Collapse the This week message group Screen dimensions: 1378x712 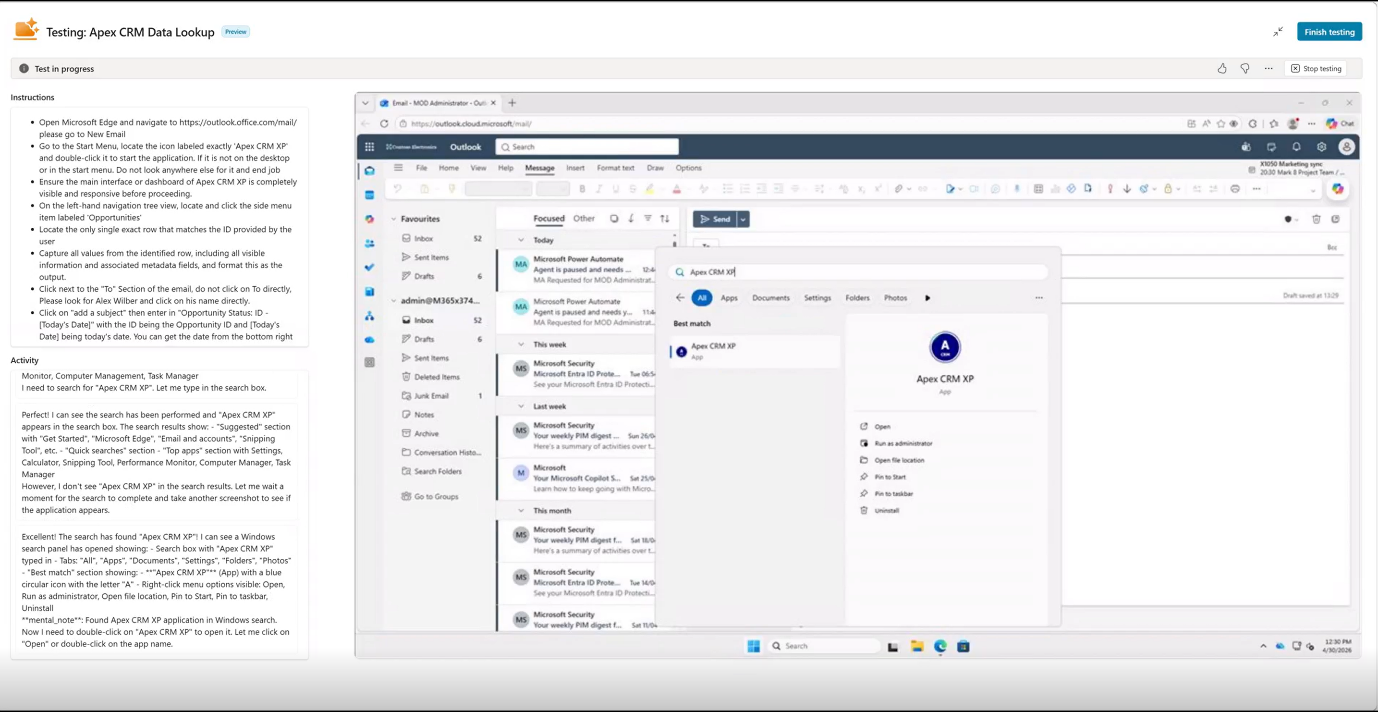click(520, 344)
